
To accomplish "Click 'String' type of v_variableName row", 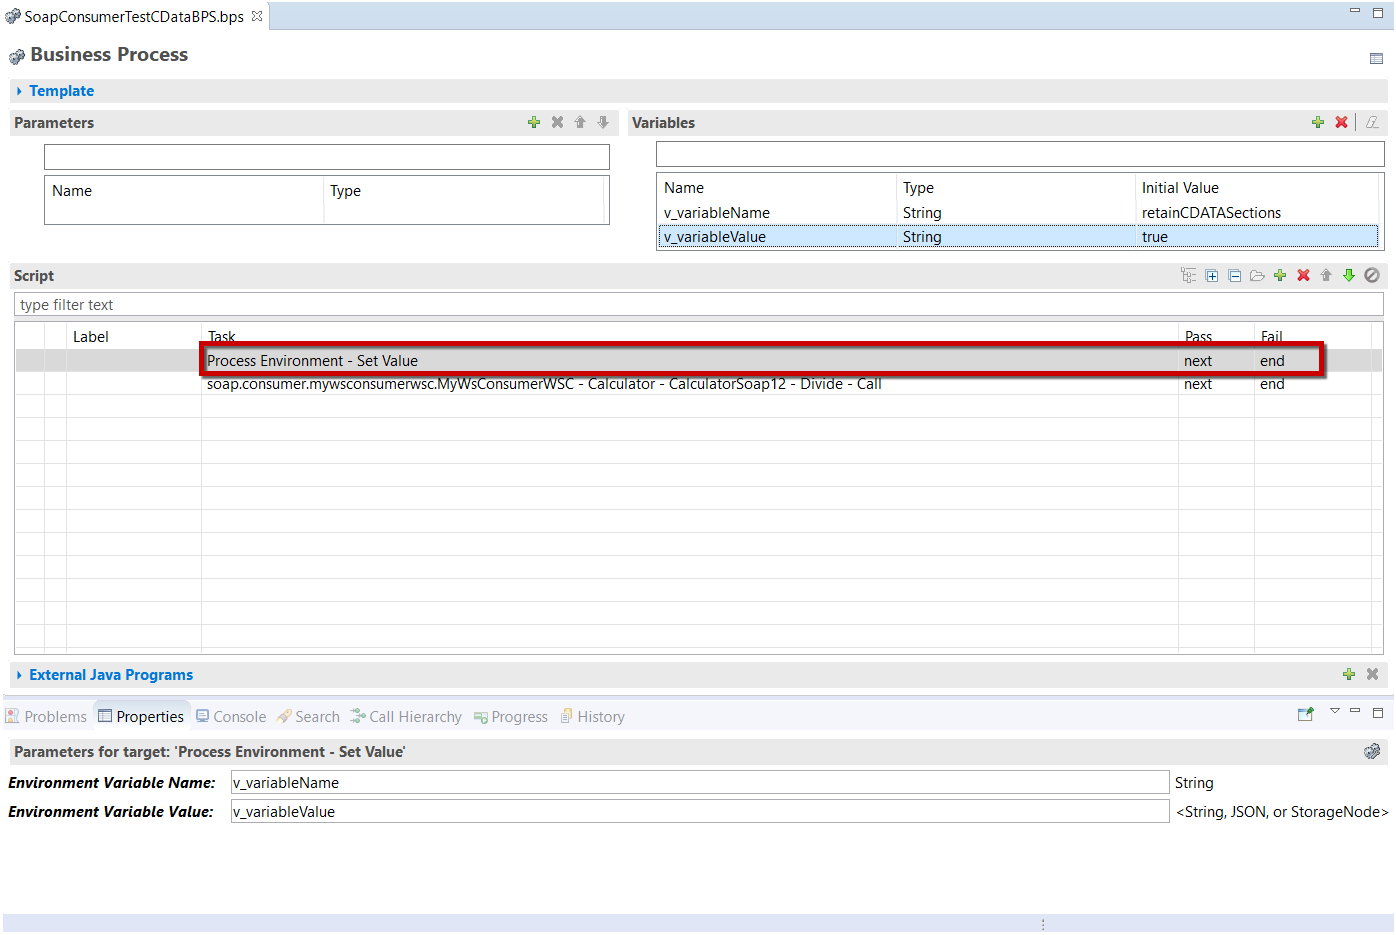I will click(x=922, y=213).
